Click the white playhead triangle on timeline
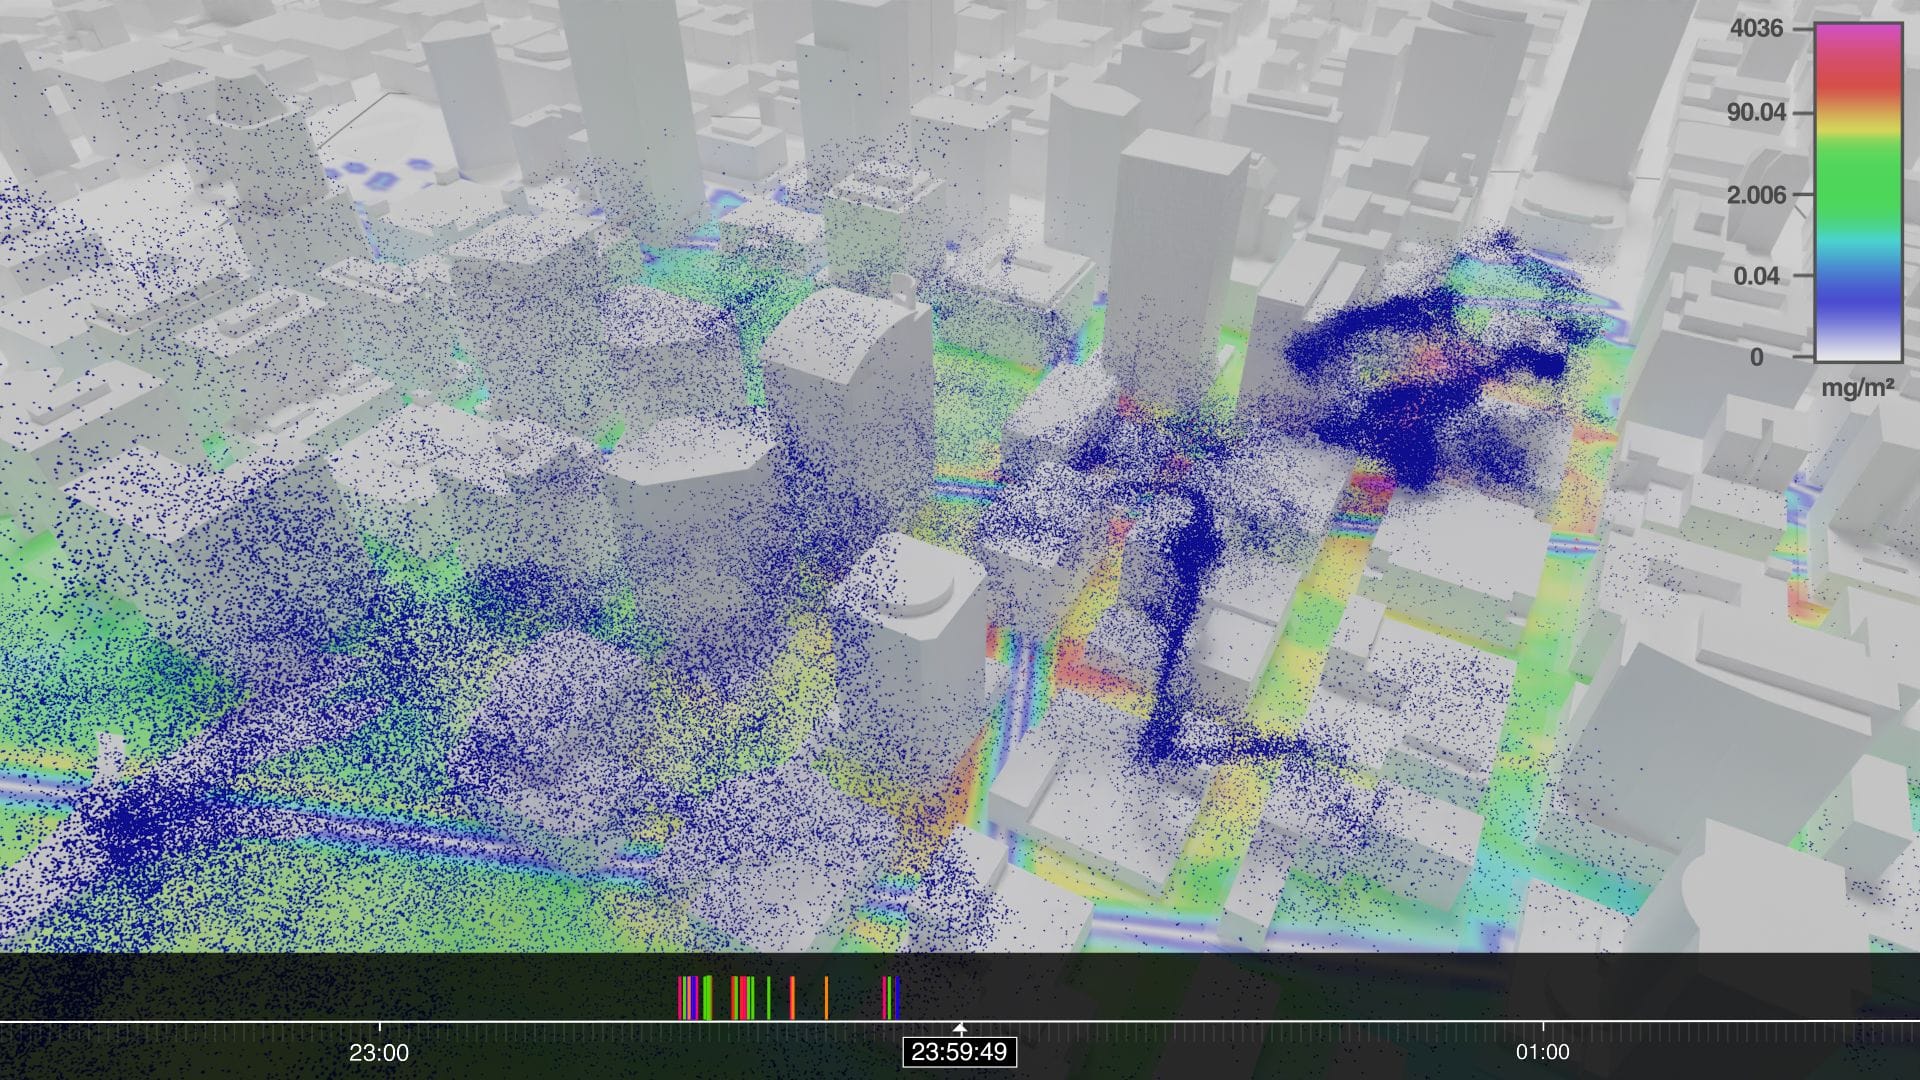 tap(960, 1027)
